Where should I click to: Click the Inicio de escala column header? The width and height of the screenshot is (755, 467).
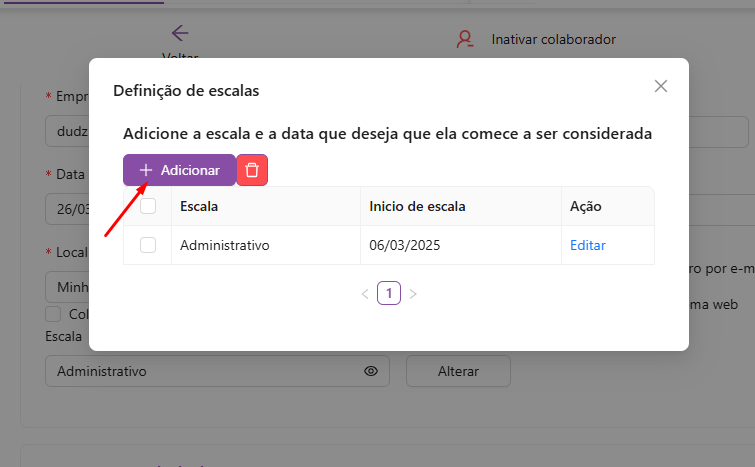click(x=417, y=206)
